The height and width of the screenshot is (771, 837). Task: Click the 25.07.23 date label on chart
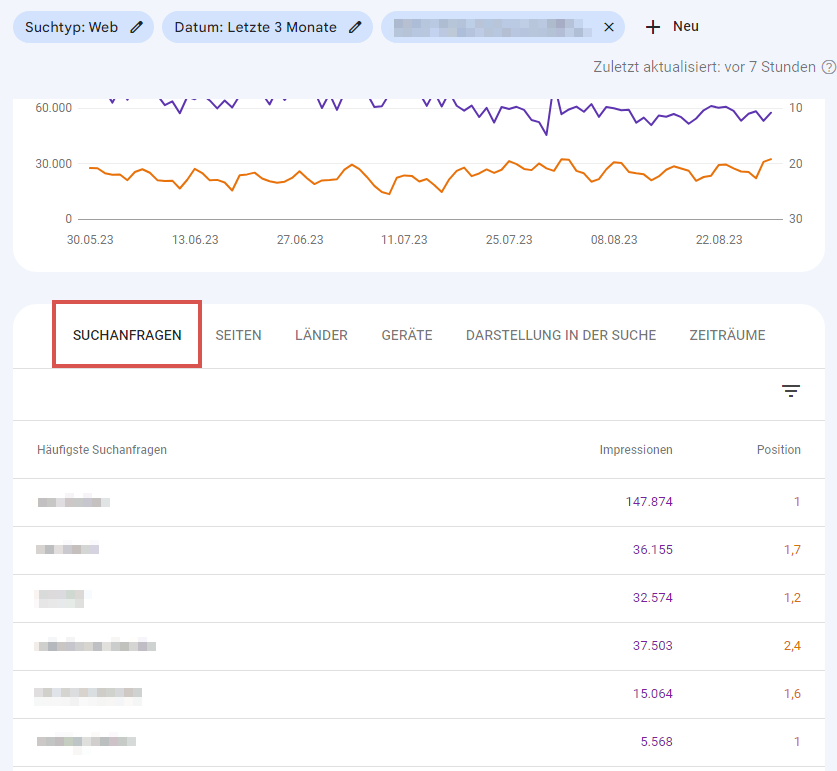tap(509, 240)
